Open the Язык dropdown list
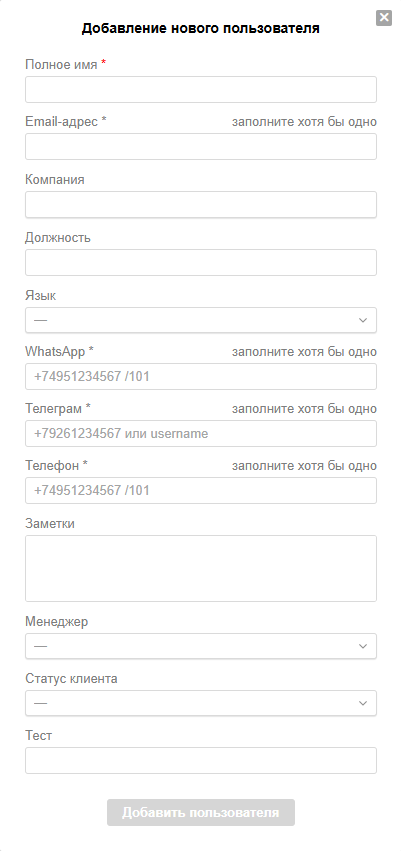This screenshot has height=851, width=401. (x=201, y=320)
